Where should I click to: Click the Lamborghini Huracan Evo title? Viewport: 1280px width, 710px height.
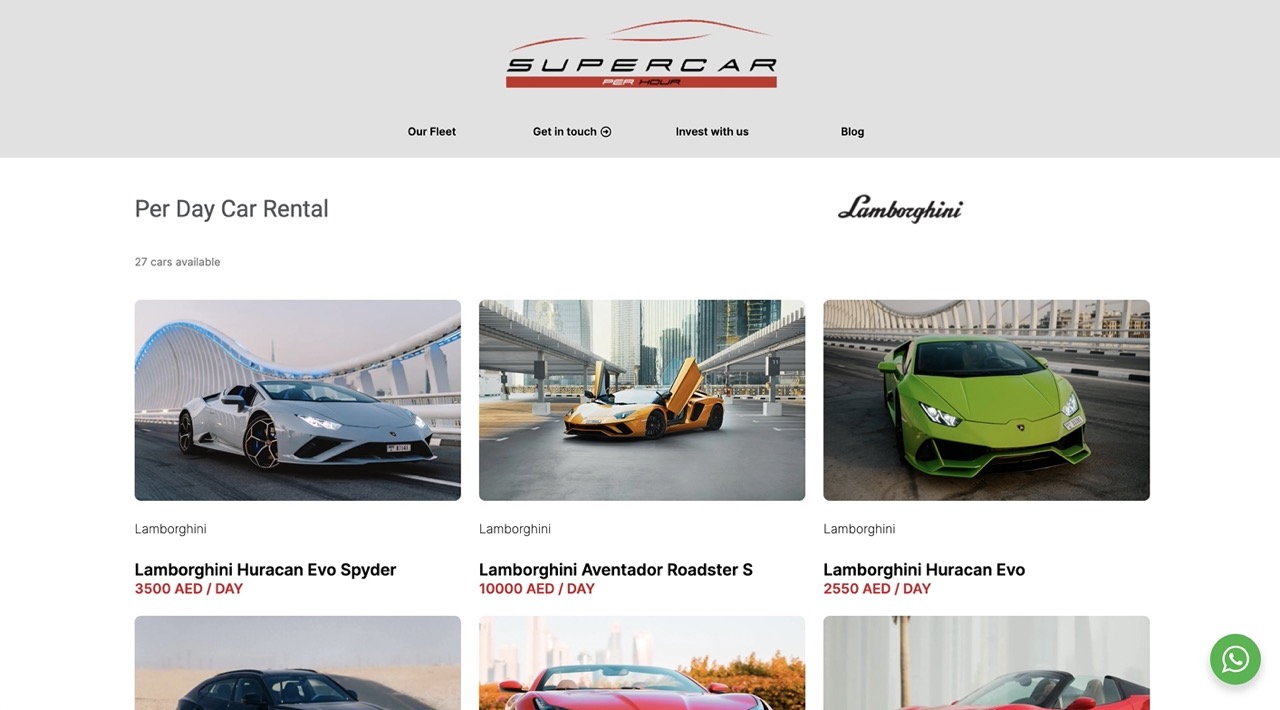924,570
